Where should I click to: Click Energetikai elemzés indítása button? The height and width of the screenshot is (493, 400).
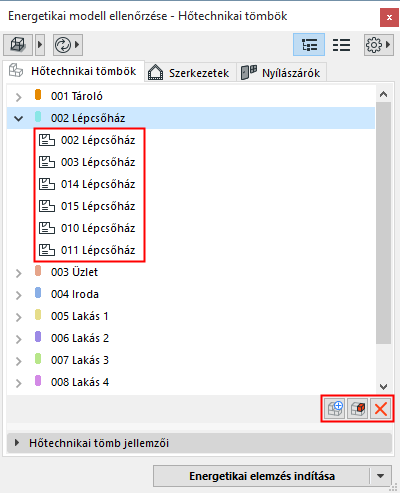[x=262, y=476]
